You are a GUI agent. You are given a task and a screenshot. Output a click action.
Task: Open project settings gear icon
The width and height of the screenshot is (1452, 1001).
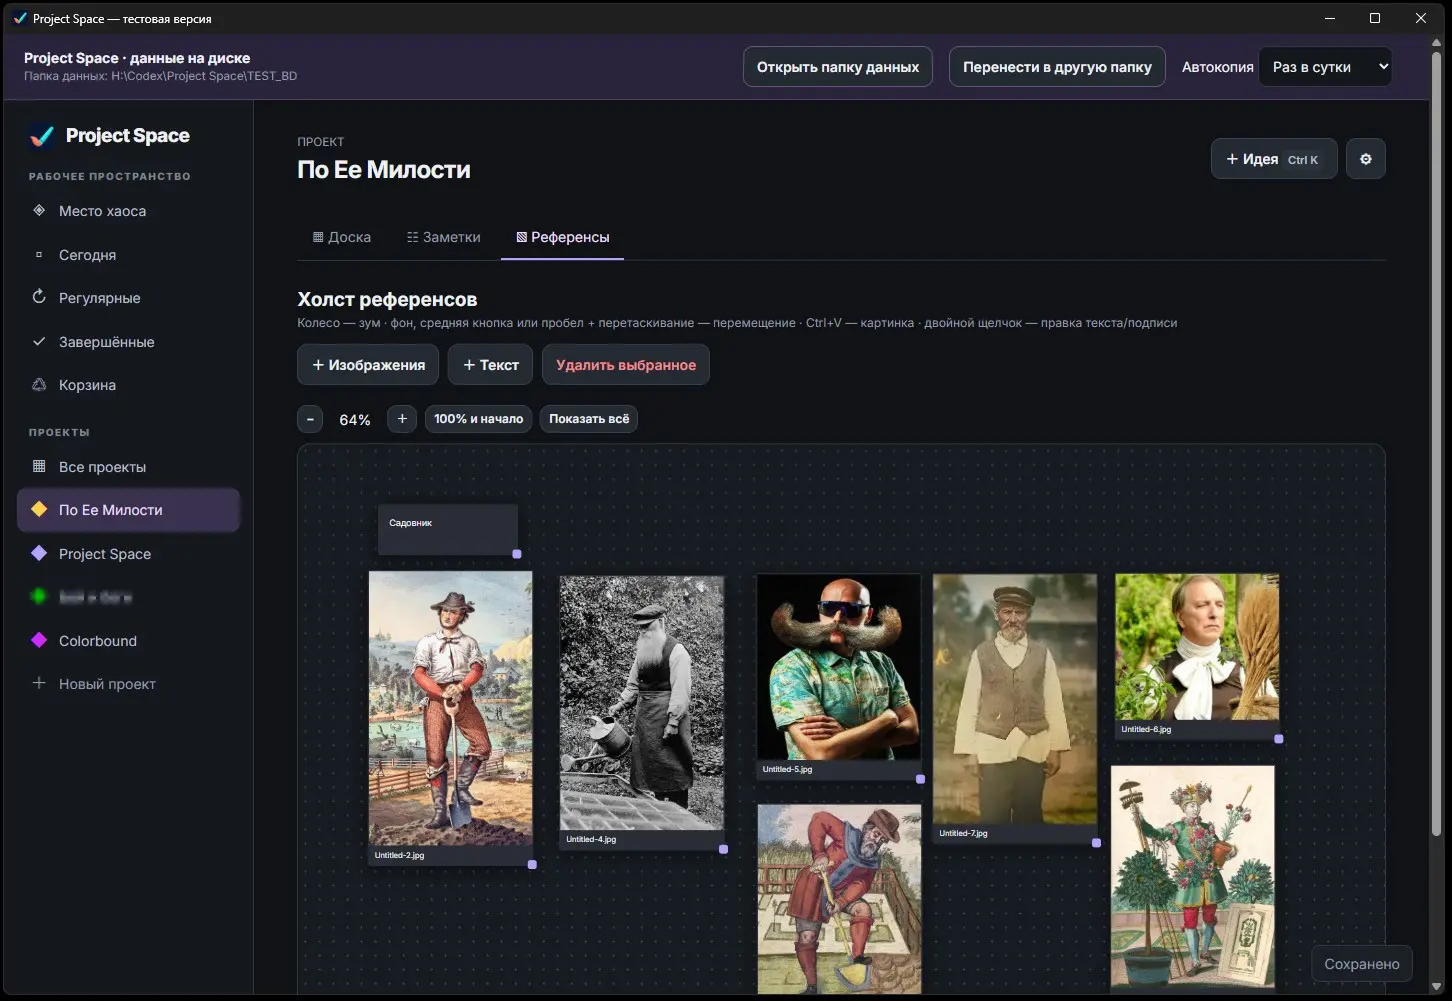tap(1366, 159)
